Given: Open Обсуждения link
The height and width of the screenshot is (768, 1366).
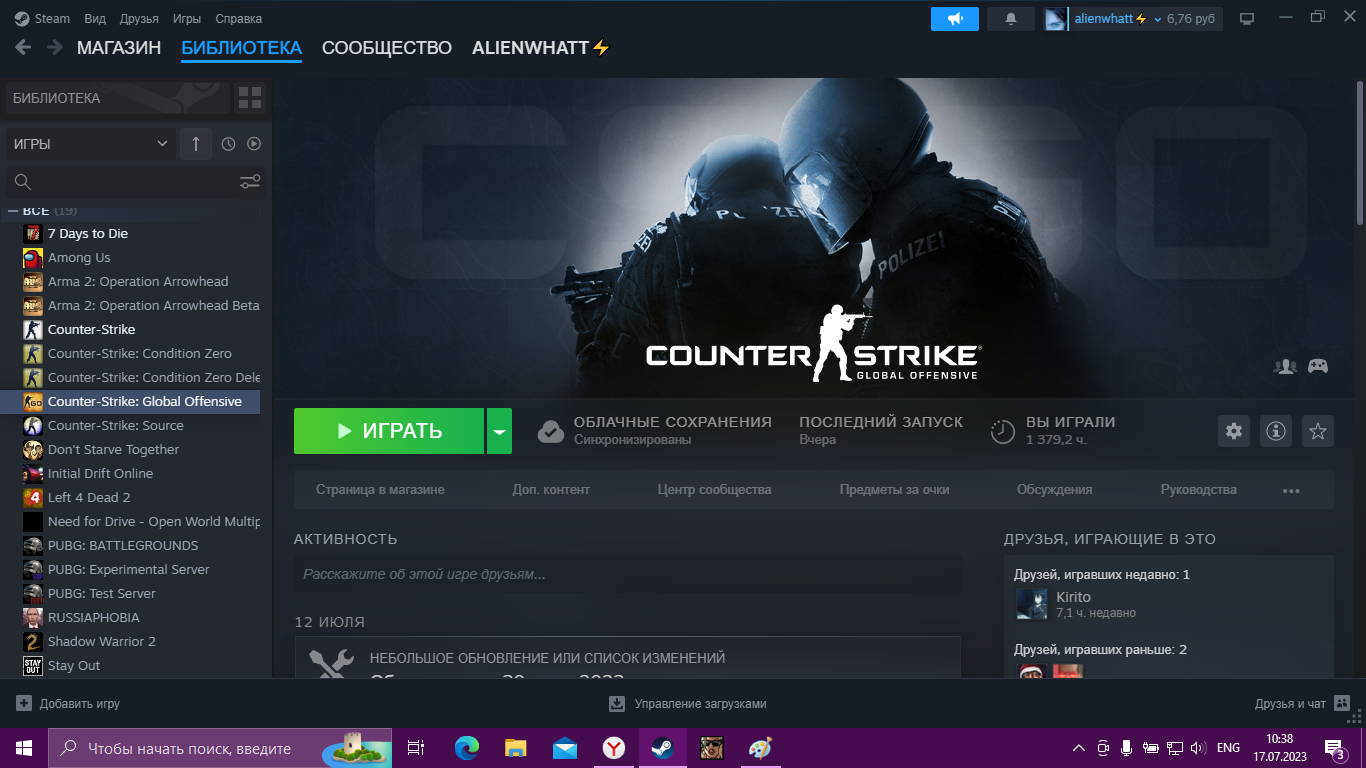Looking at the screenshot, I should point(1054,490).
